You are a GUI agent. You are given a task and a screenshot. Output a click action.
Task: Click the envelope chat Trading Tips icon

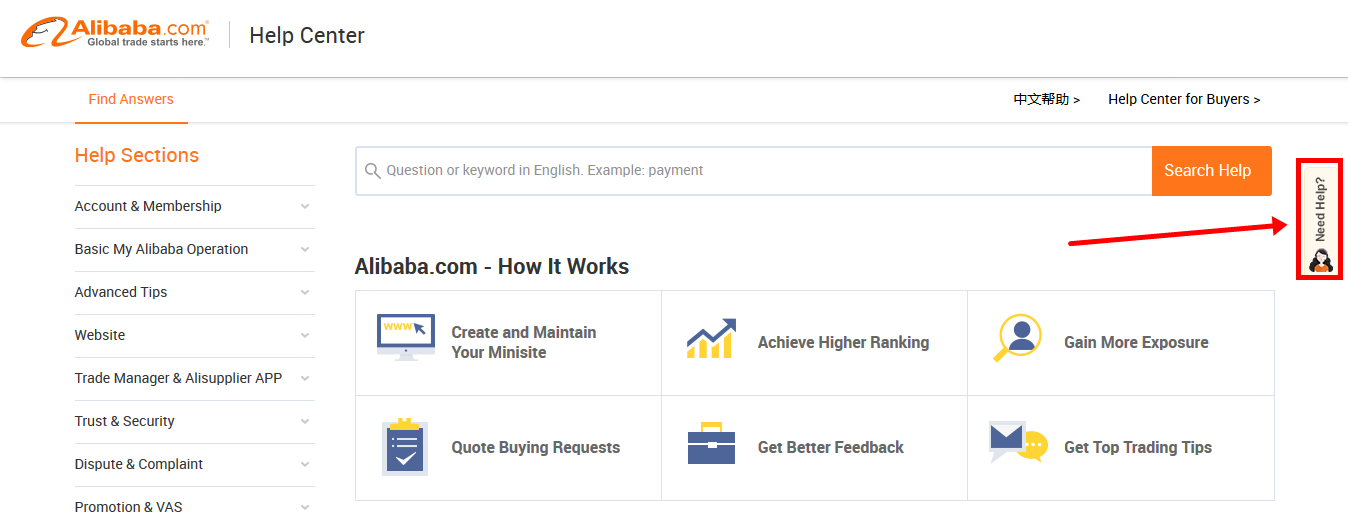(x=1018, y=441)
